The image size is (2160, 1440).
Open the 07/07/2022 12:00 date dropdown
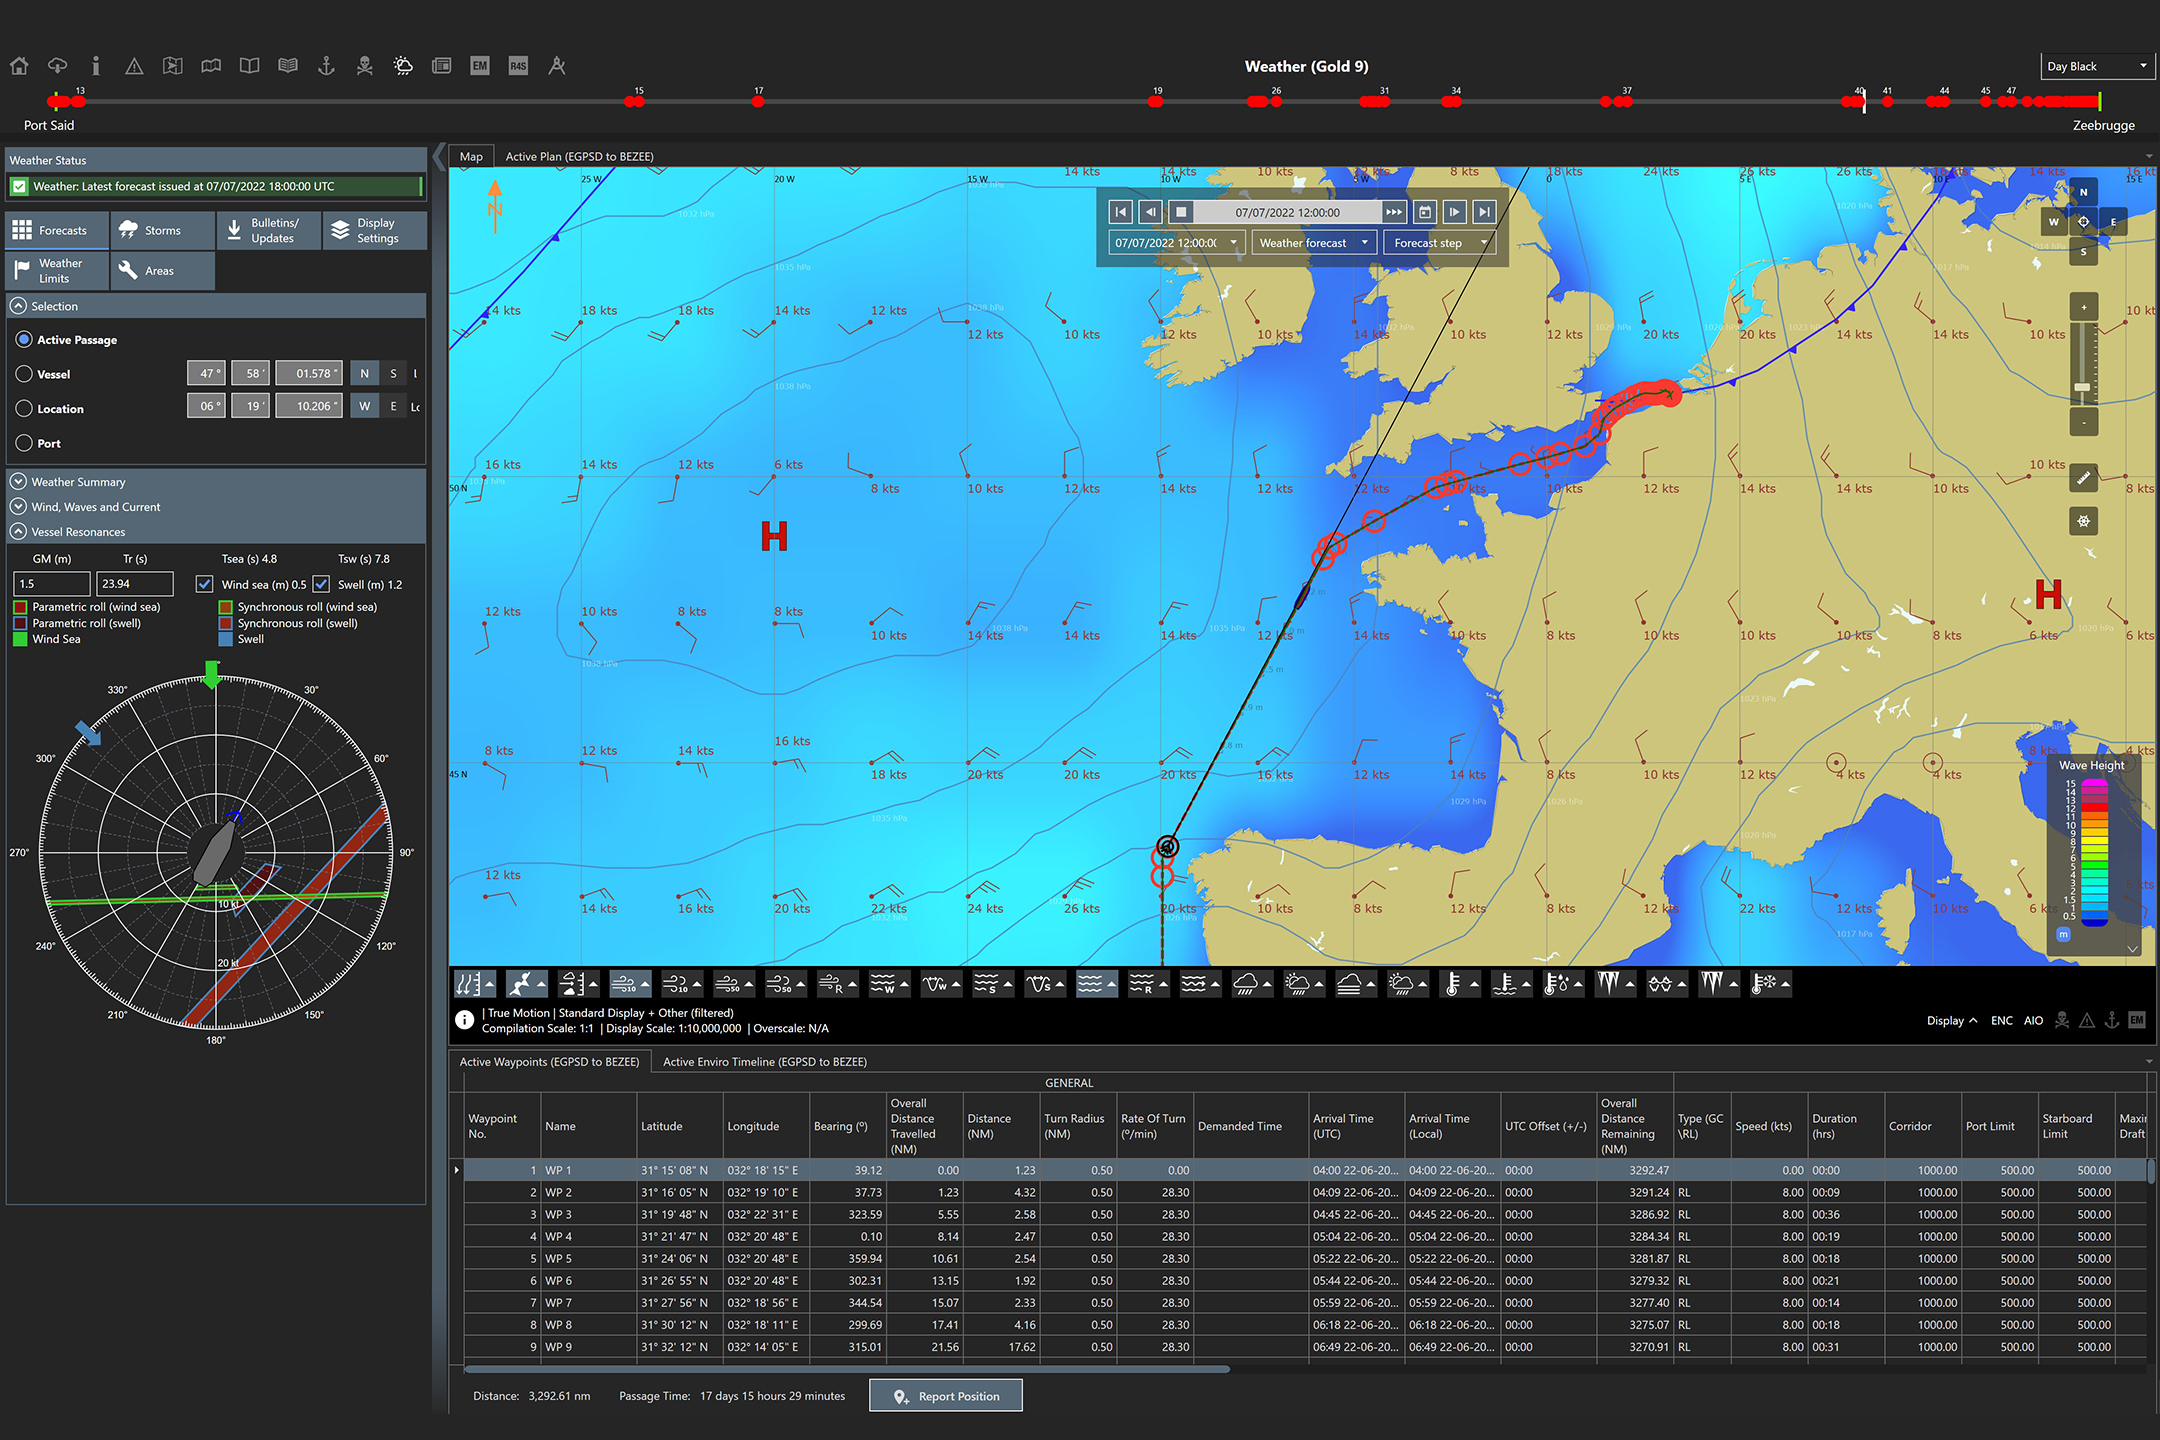tap(1176, 243)
